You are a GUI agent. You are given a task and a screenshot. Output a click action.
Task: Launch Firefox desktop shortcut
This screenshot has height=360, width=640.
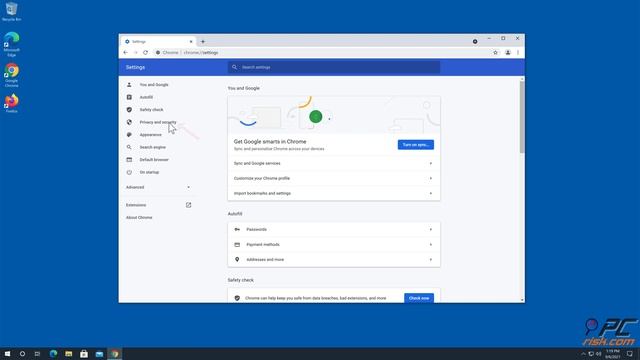(x=11, y=103)
